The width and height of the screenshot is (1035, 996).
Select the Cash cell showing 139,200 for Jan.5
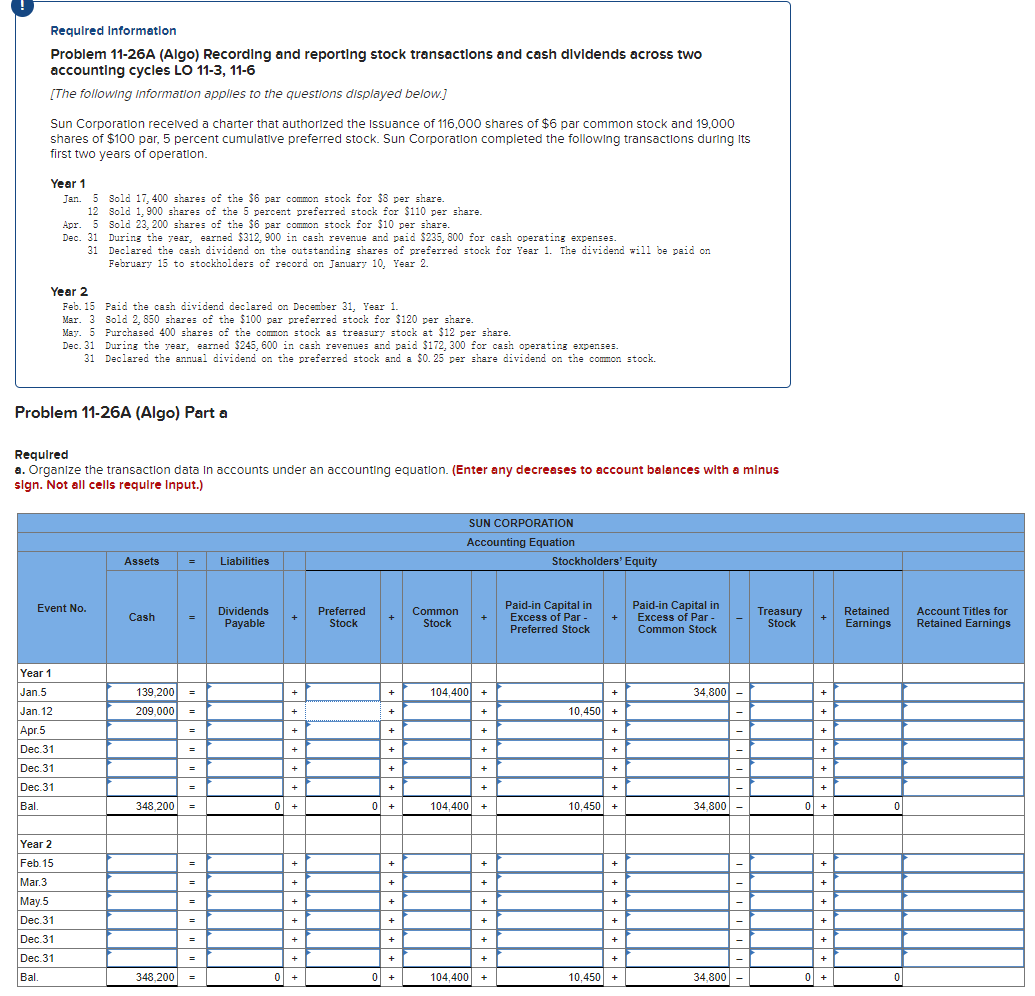click(140, 691)
